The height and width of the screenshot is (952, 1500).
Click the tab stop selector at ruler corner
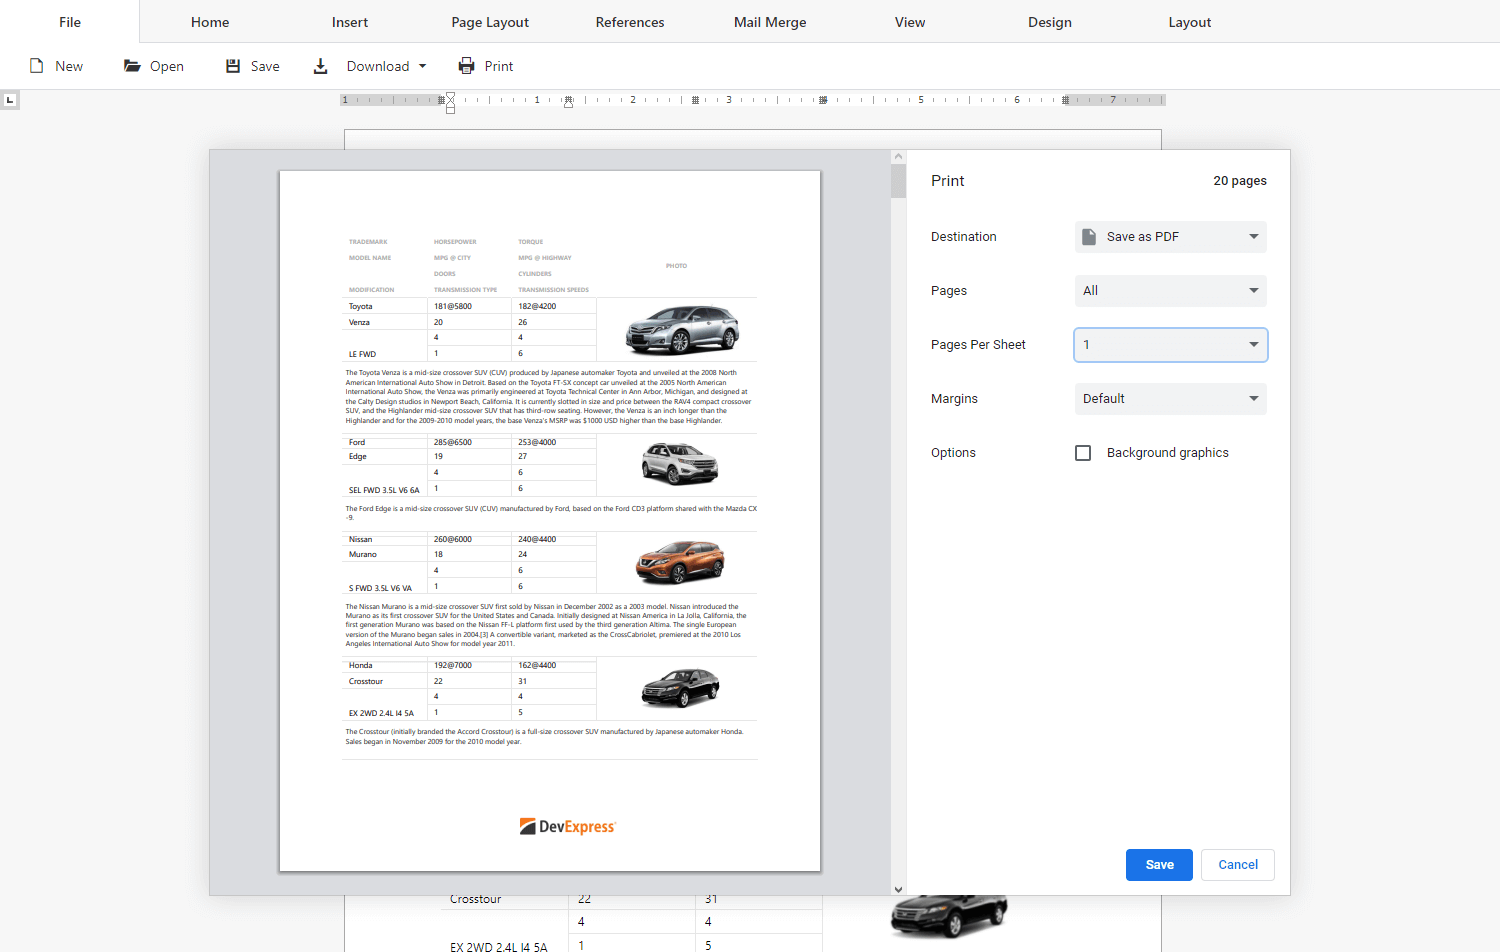pos(10,100)
